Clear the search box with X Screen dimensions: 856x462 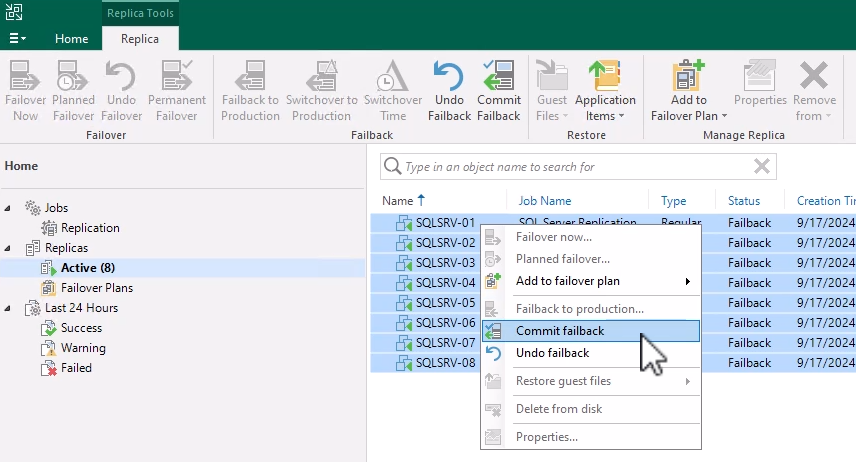click(762, 167)
